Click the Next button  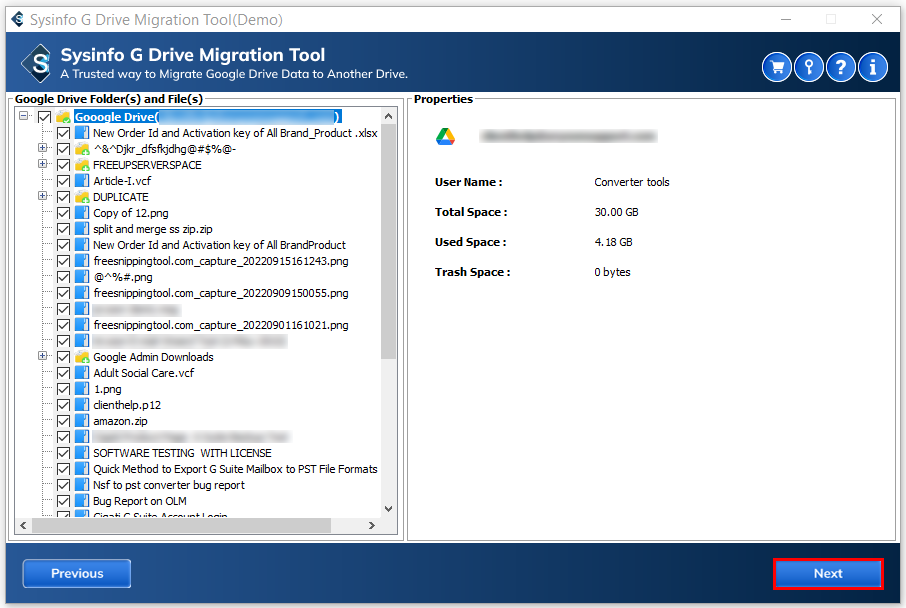coord(828,574)
